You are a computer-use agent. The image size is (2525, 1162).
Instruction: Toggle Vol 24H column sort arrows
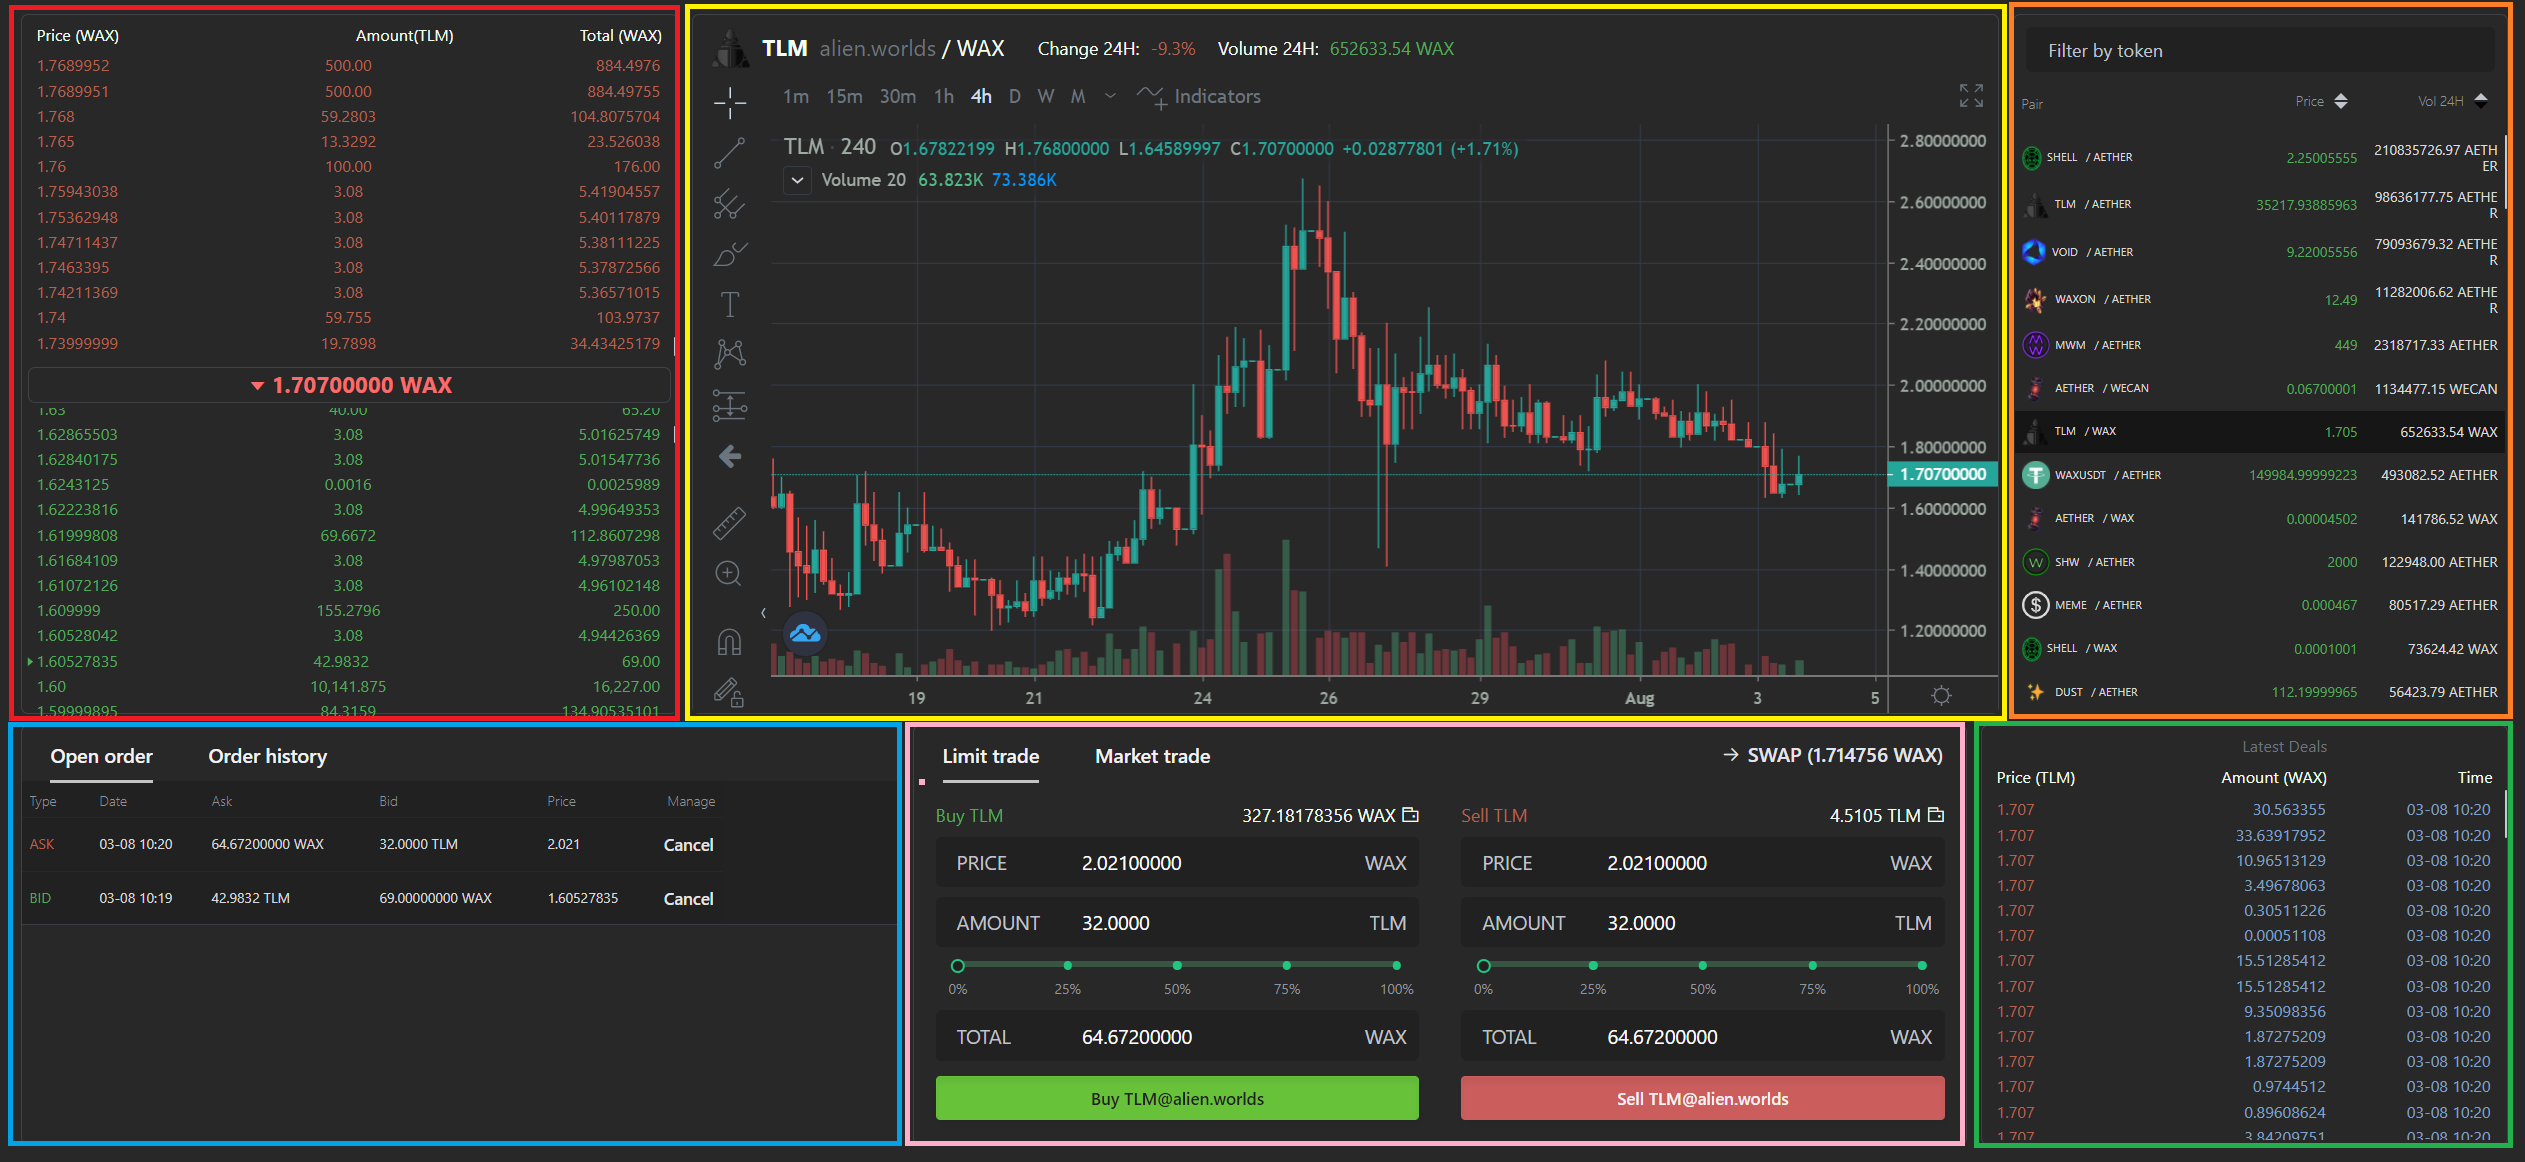[2480, 101]
